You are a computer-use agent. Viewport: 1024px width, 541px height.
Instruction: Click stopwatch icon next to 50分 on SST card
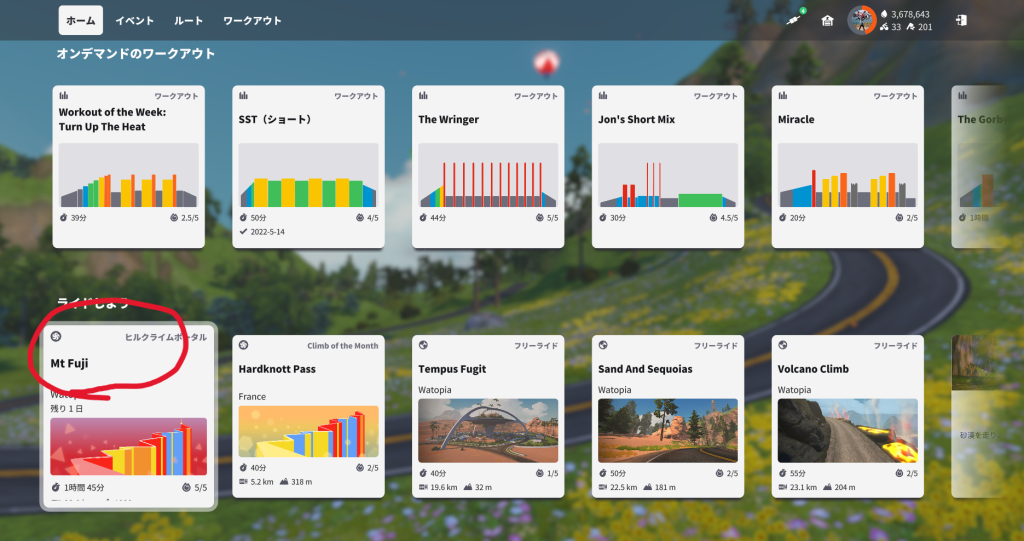pyautogui.click(x=243, y=218)
